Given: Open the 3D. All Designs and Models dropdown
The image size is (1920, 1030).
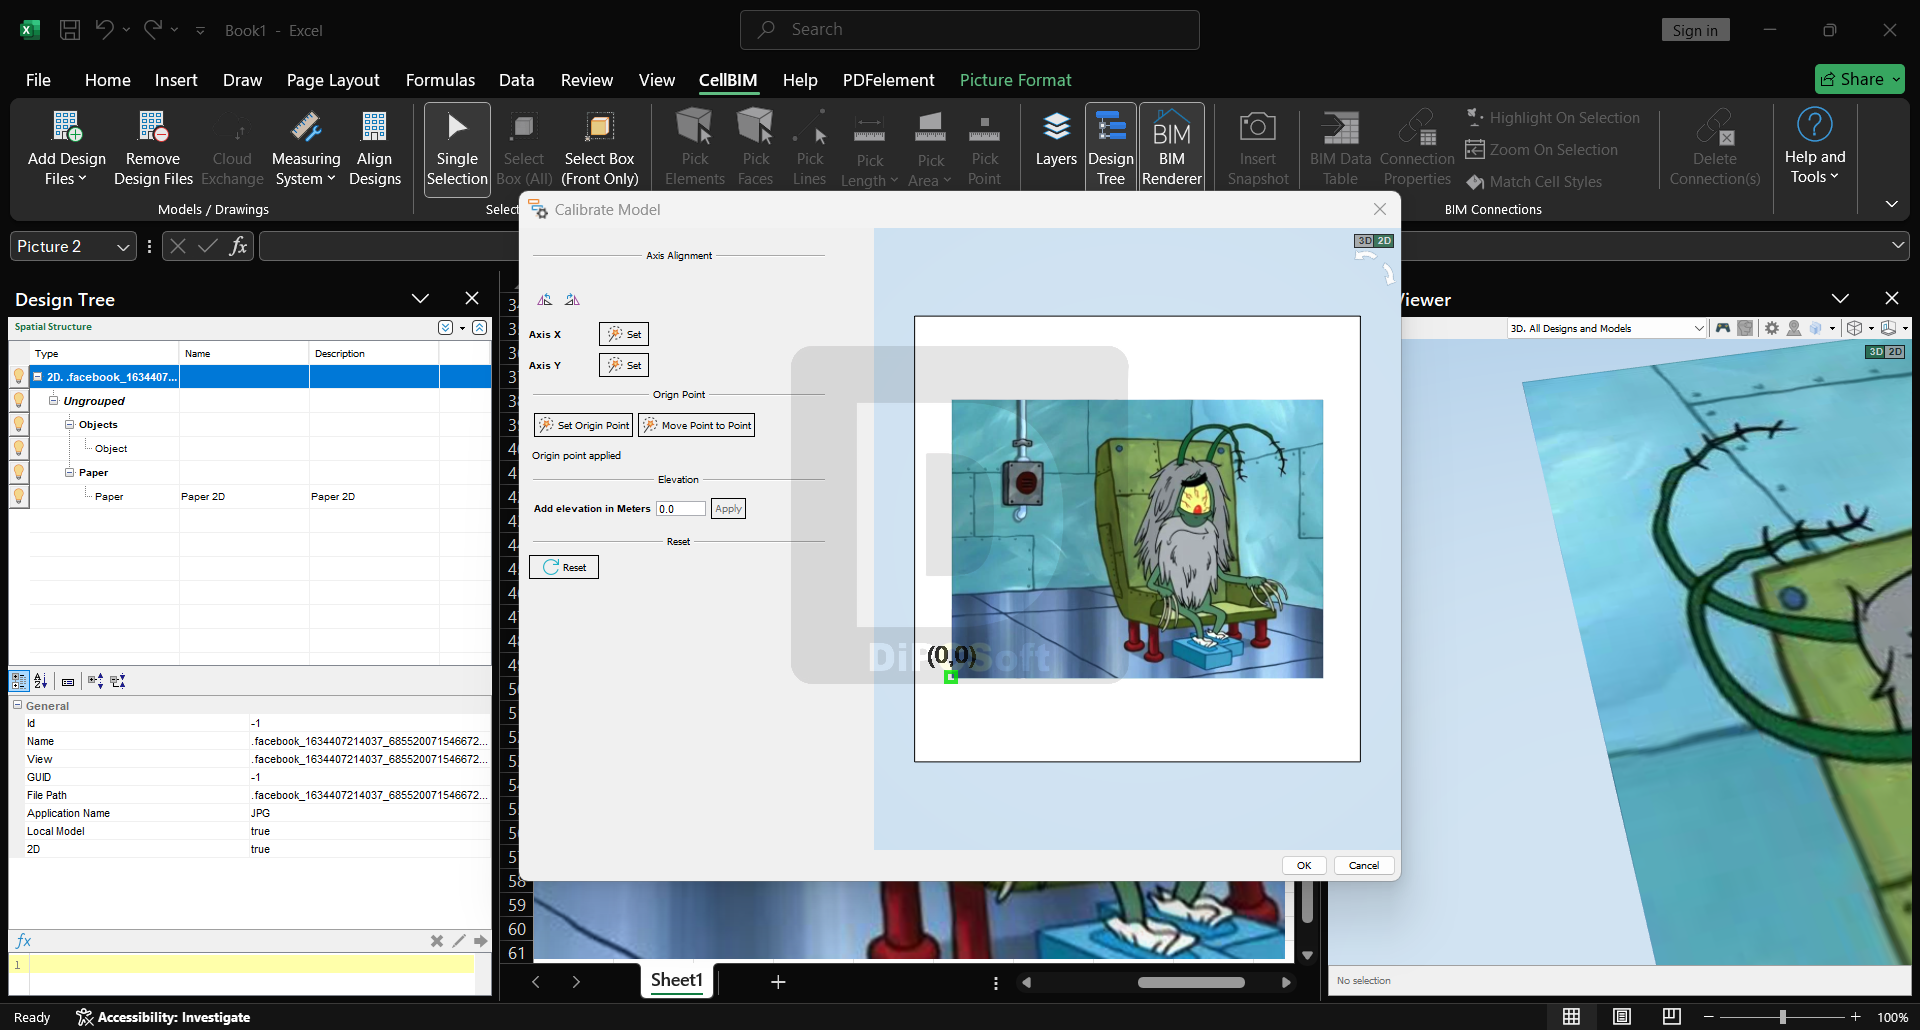Looking at the screenshot, I should pyautogui.click(x=1607, y=328).
